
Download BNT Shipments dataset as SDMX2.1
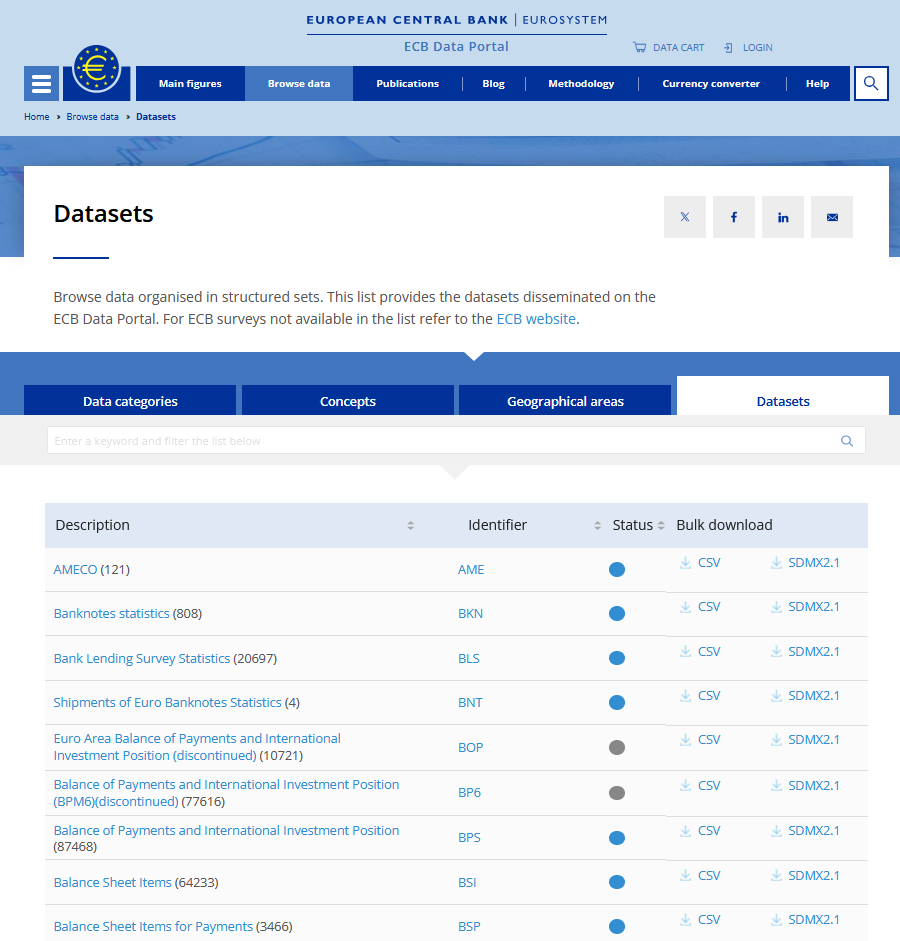click(x=805, y=696)
